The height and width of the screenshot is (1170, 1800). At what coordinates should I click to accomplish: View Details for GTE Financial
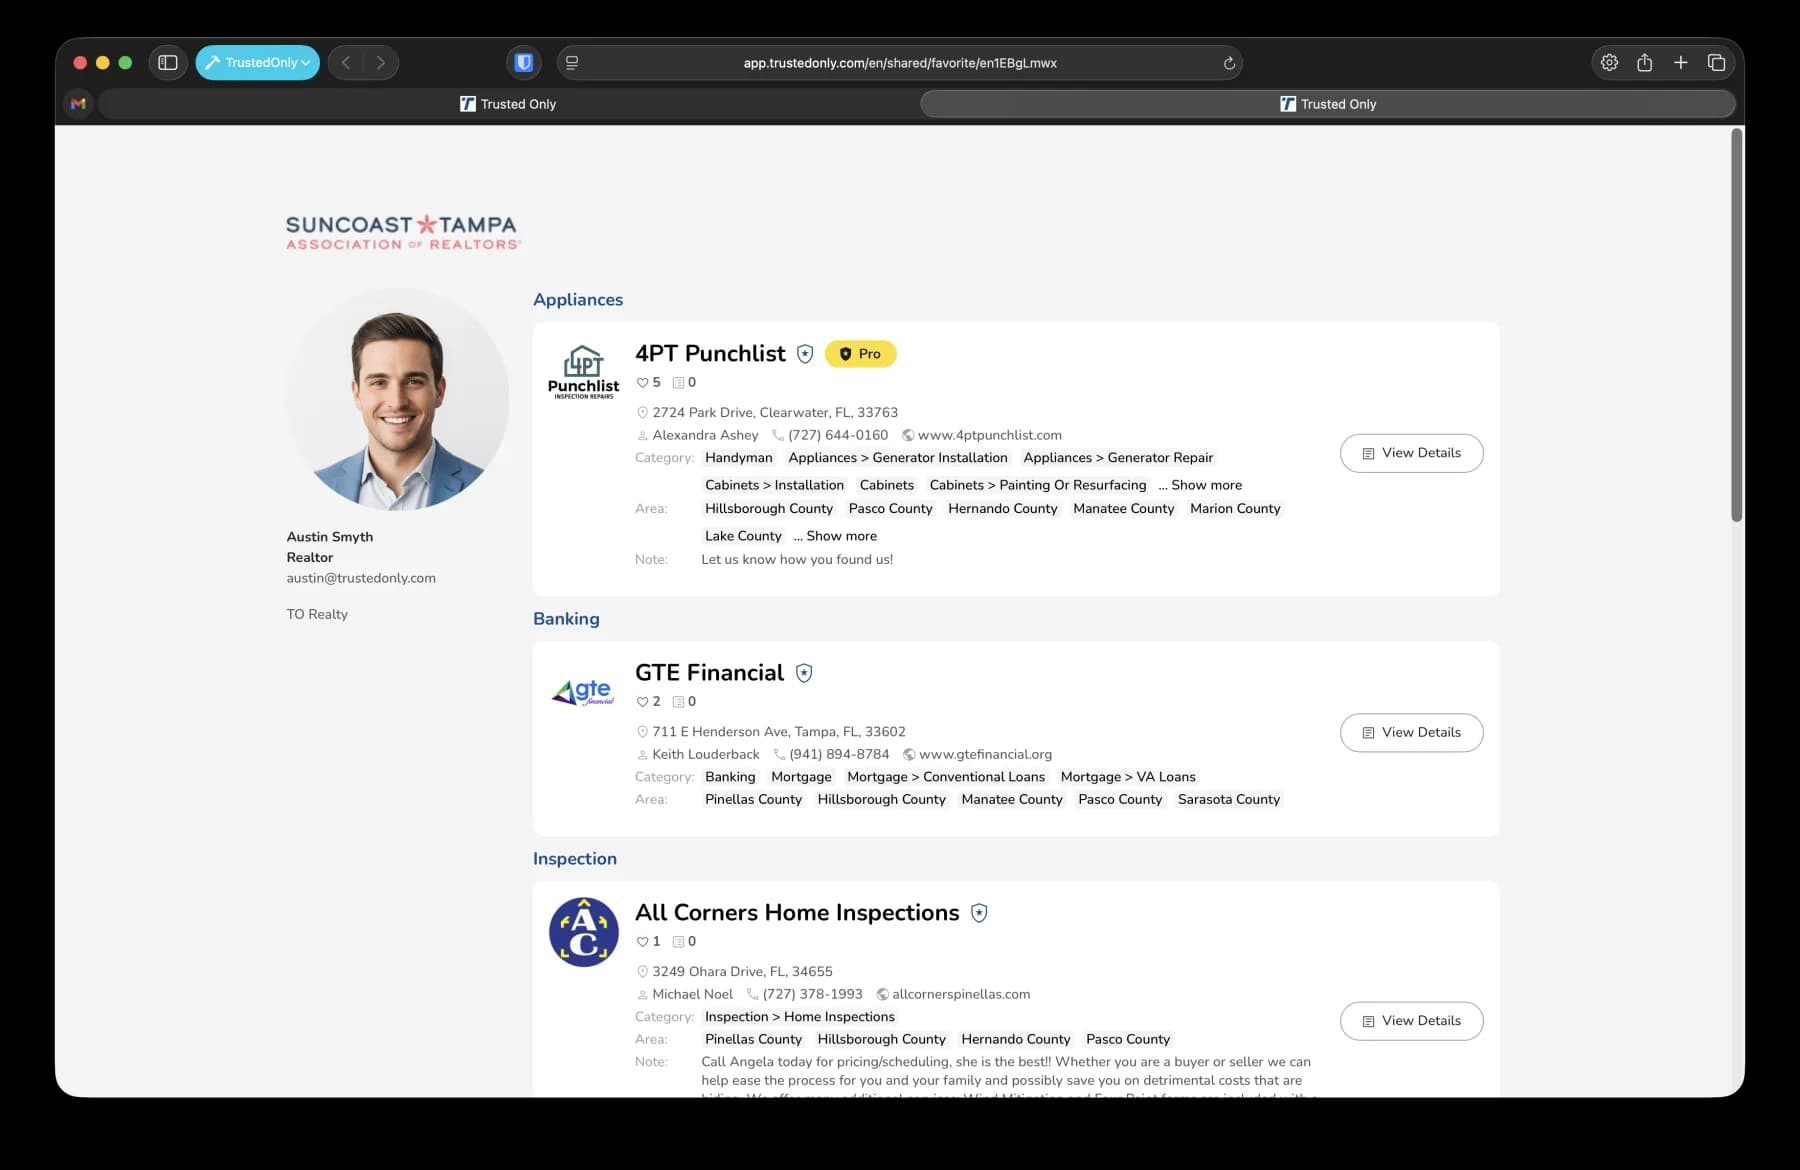pos(1411,733)
